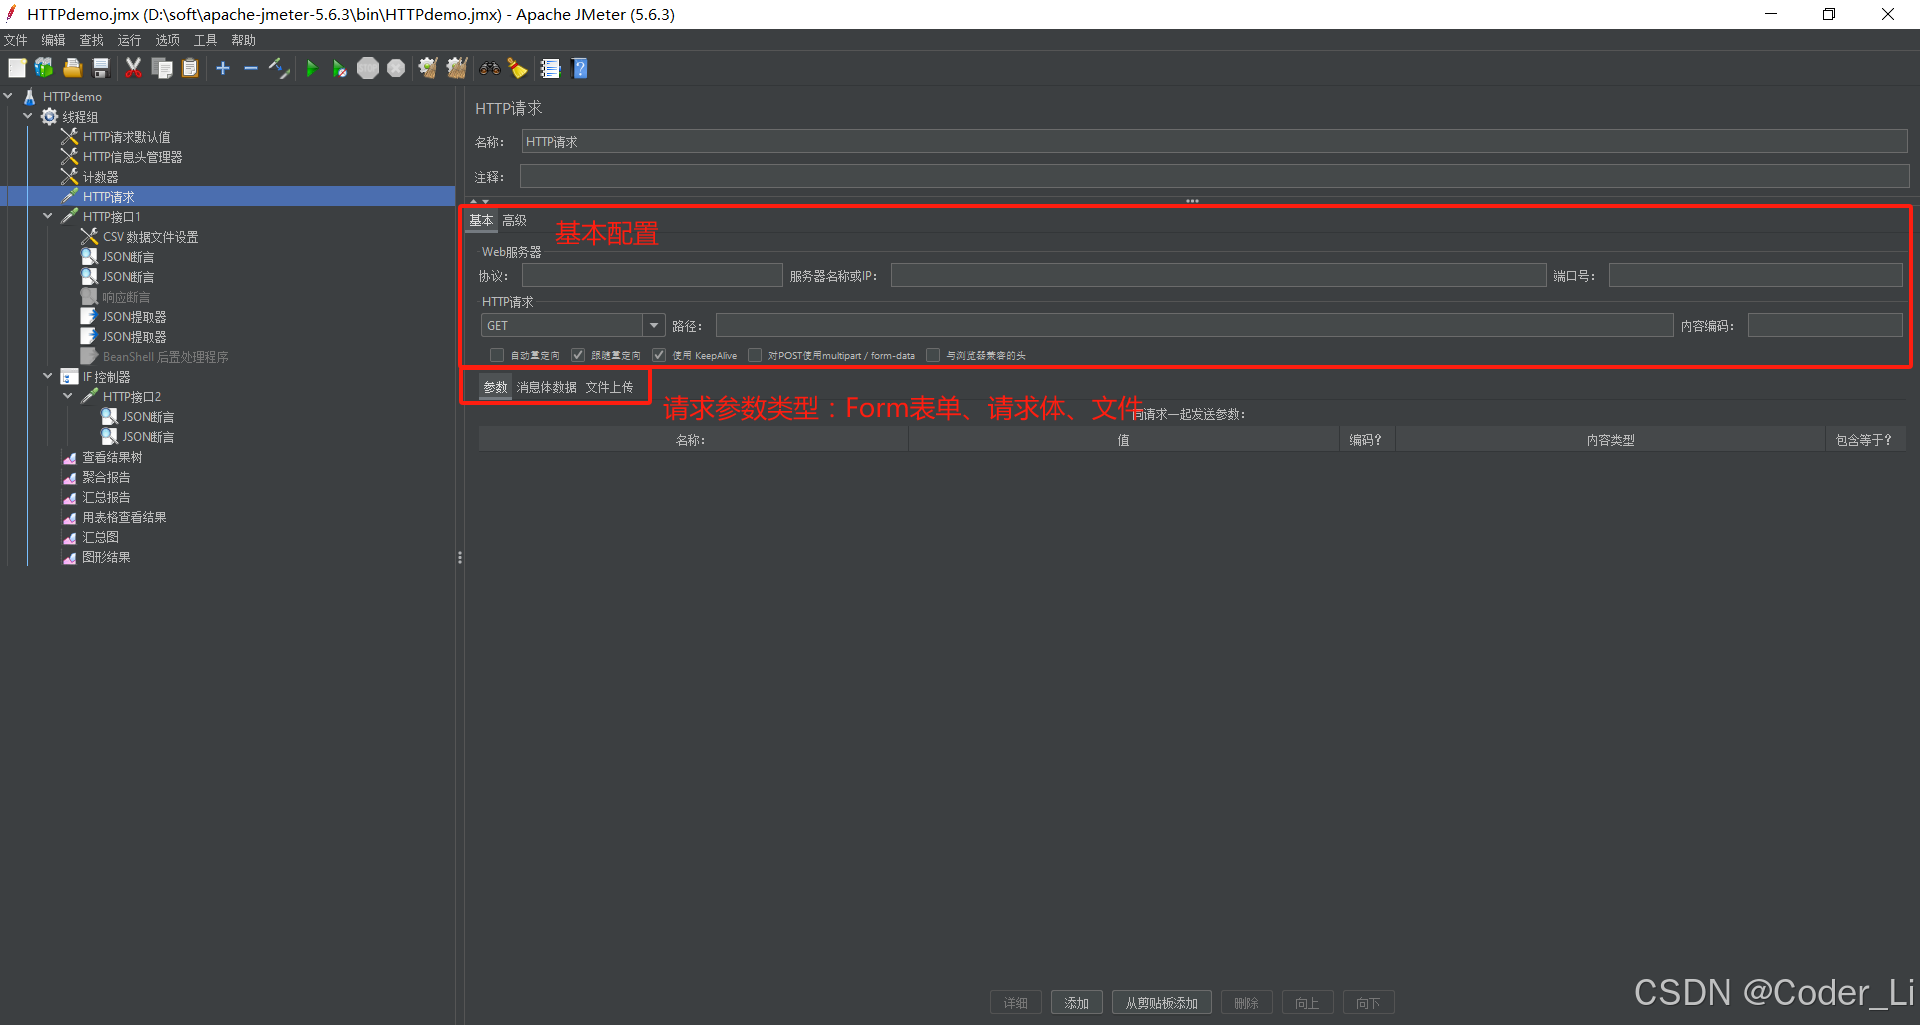Click the Copy icon in toolbar
The image size is (1920, 1025).
coord(162,68)
